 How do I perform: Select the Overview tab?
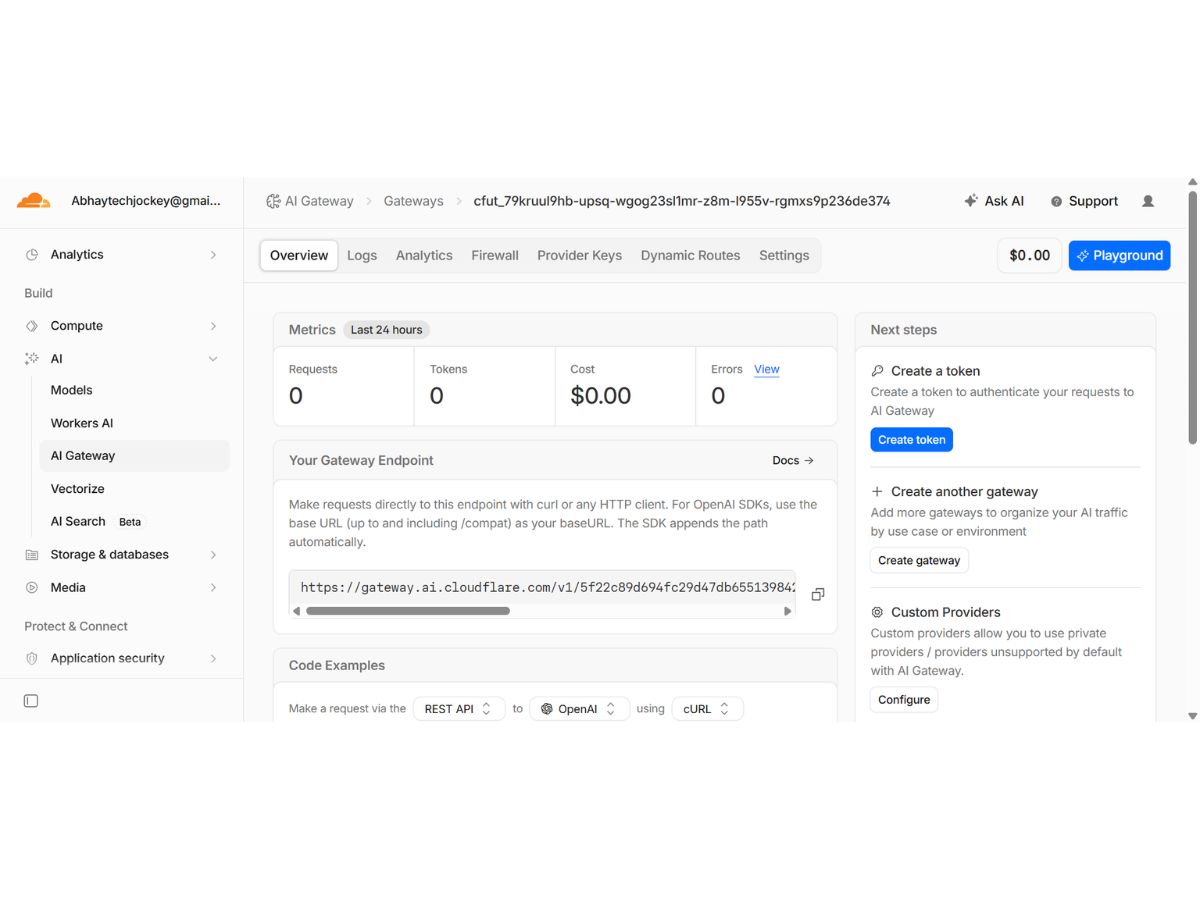click(x=299, y=256)
